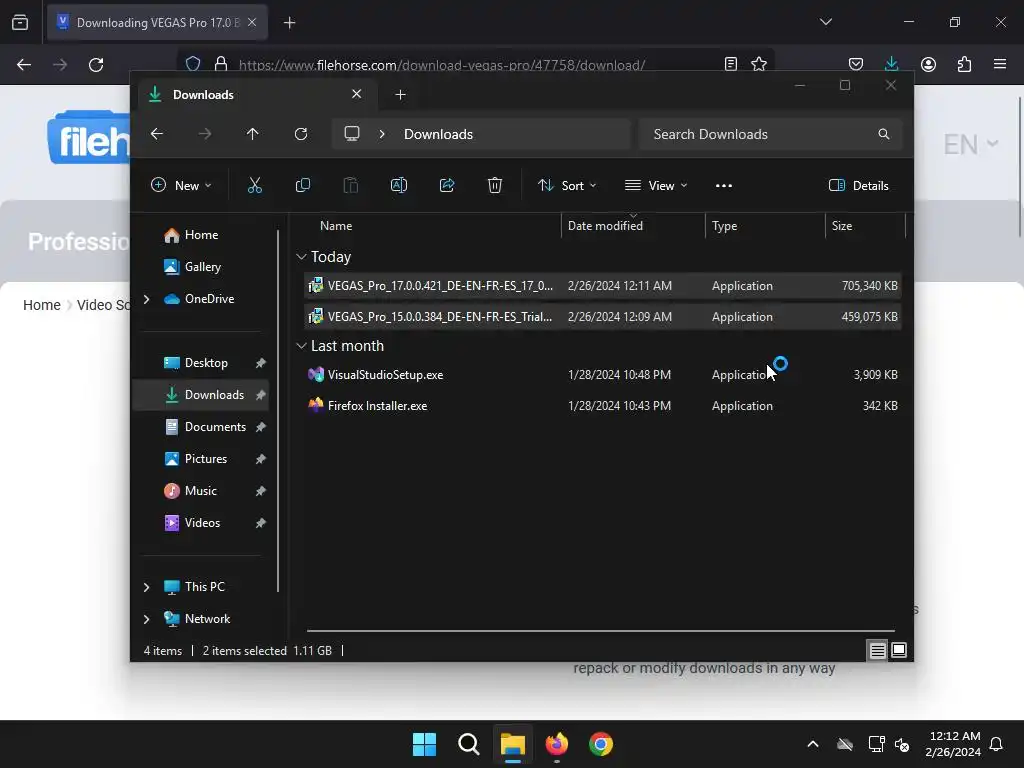Unpin Desktop from Quick access pin icon
1024x768 pixels.
click(x=261, y=363)
